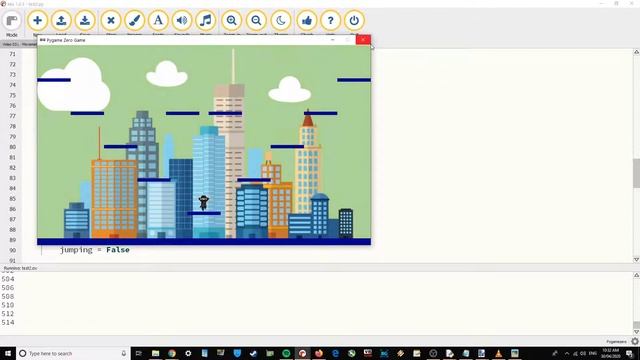Click the editor vertical scrollbar thumb
This screenshot has width=640, height=360.
(636, 173)
